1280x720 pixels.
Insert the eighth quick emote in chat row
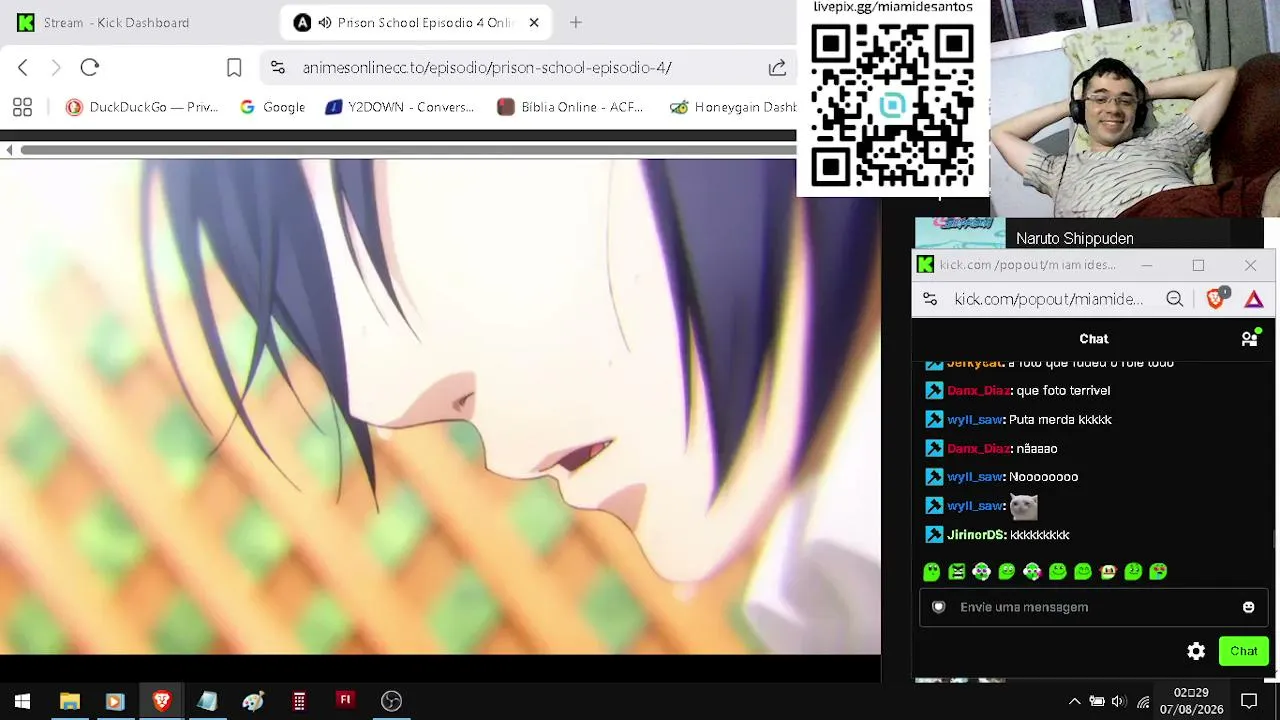click(x=1108, y=572)
